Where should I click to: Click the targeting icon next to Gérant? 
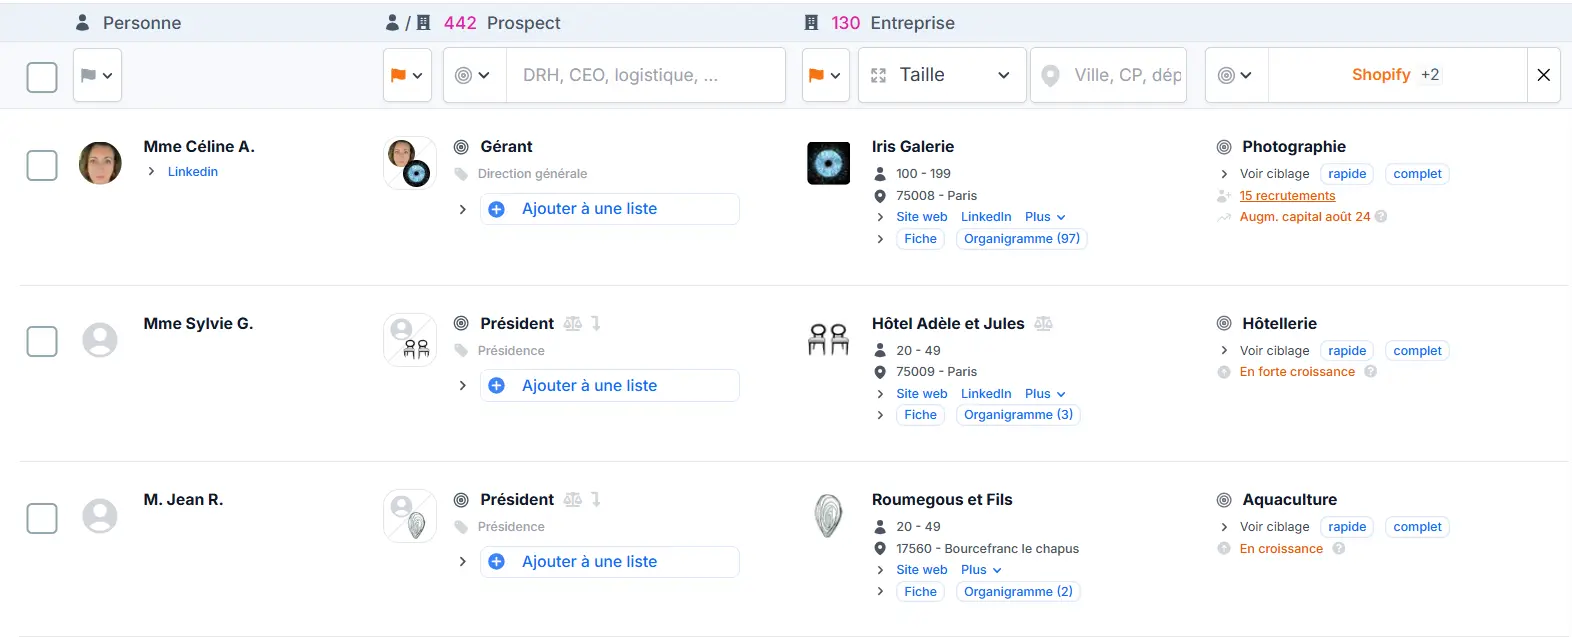pyautogui.click(x=462, y=146)
